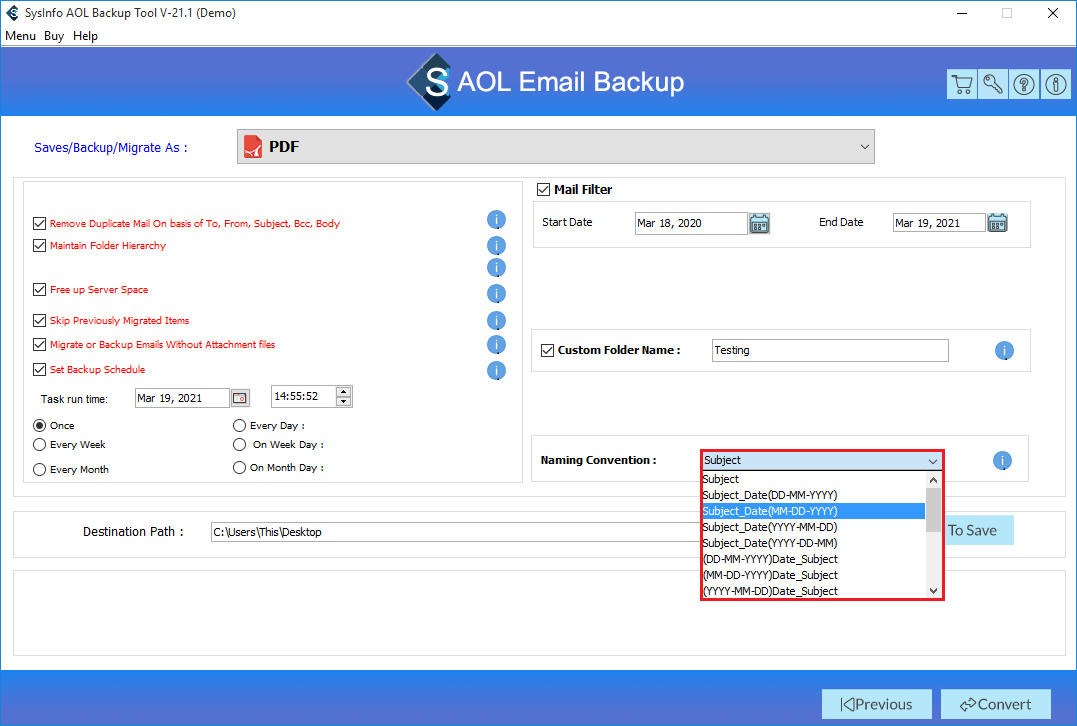Select (DD-MM-YYYY)Date_Subject naming option
The width and height of the screenshot is (1077, 726).
point(770,559)
